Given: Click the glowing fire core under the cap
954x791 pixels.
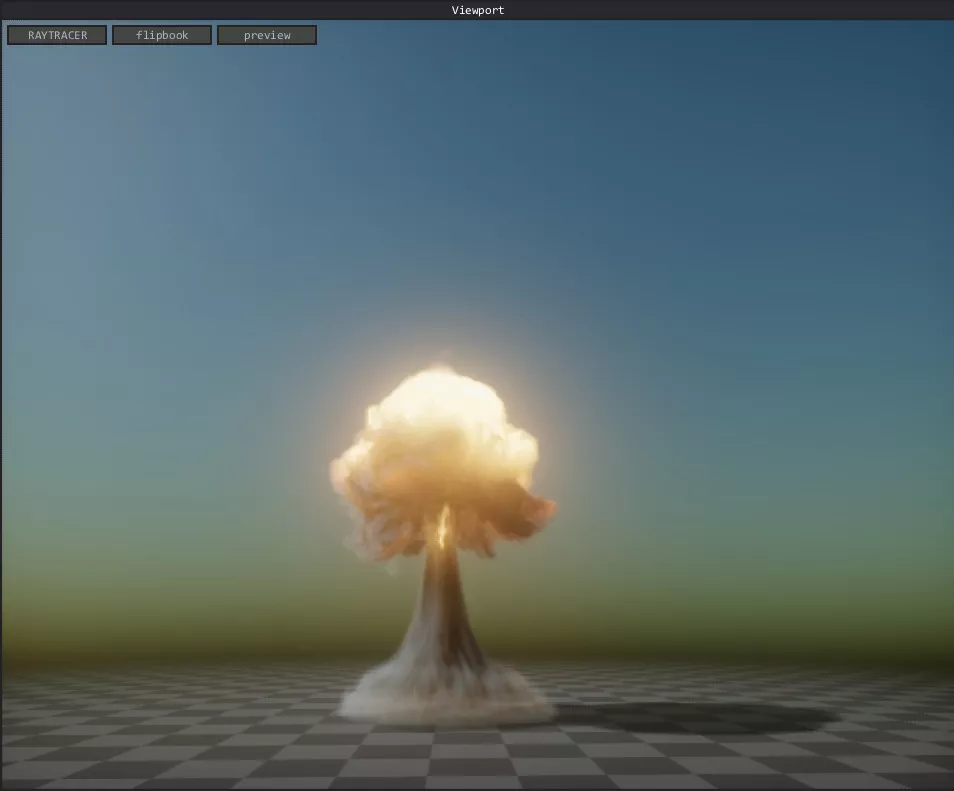Looking at the screenshot, I should pos(442,527).
